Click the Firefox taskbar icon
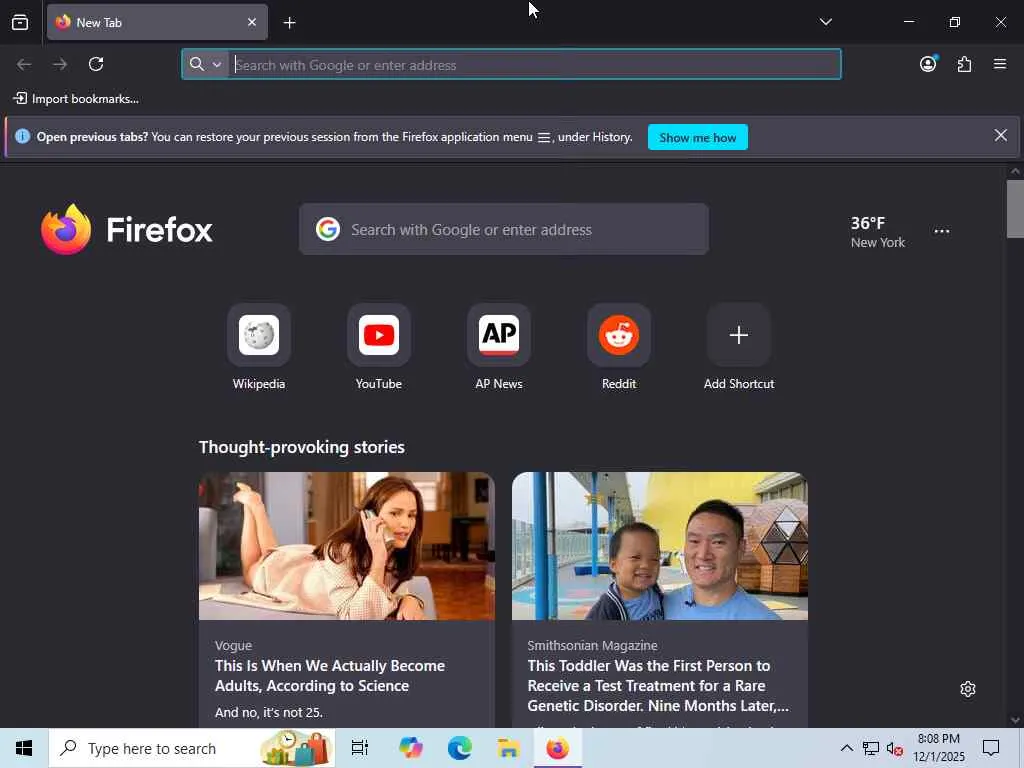Image resolution: width=1024 pixels, height=768 pixels. click(x=558, y=748)
